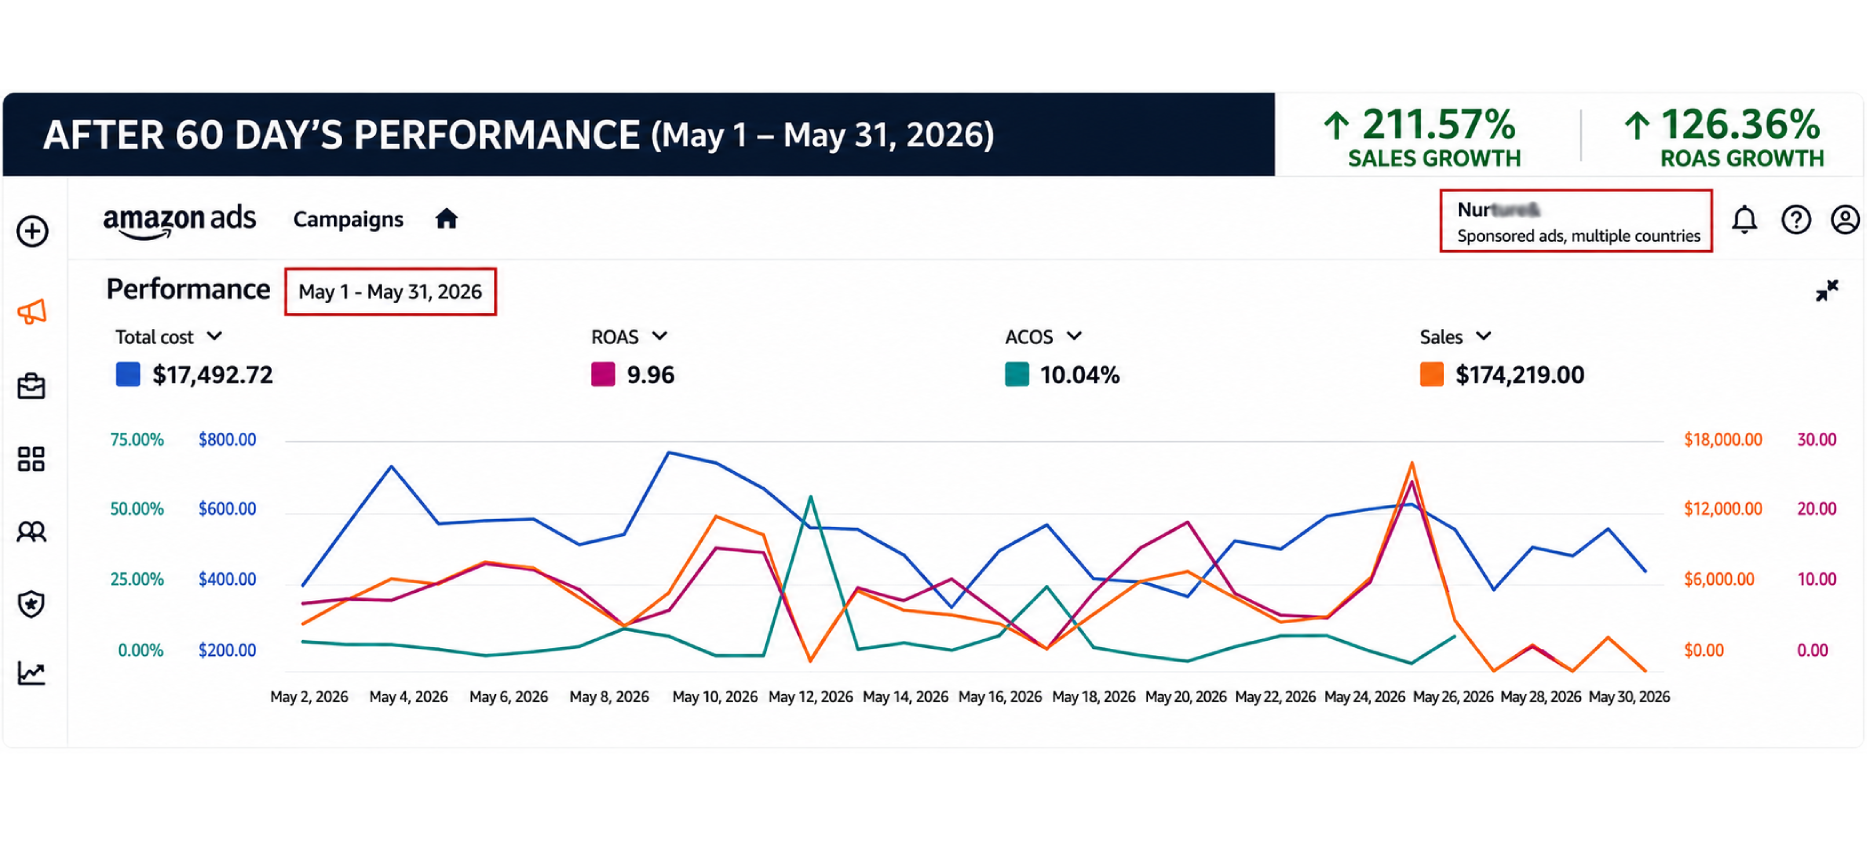Go to the home icon

[x=446, y=219]
